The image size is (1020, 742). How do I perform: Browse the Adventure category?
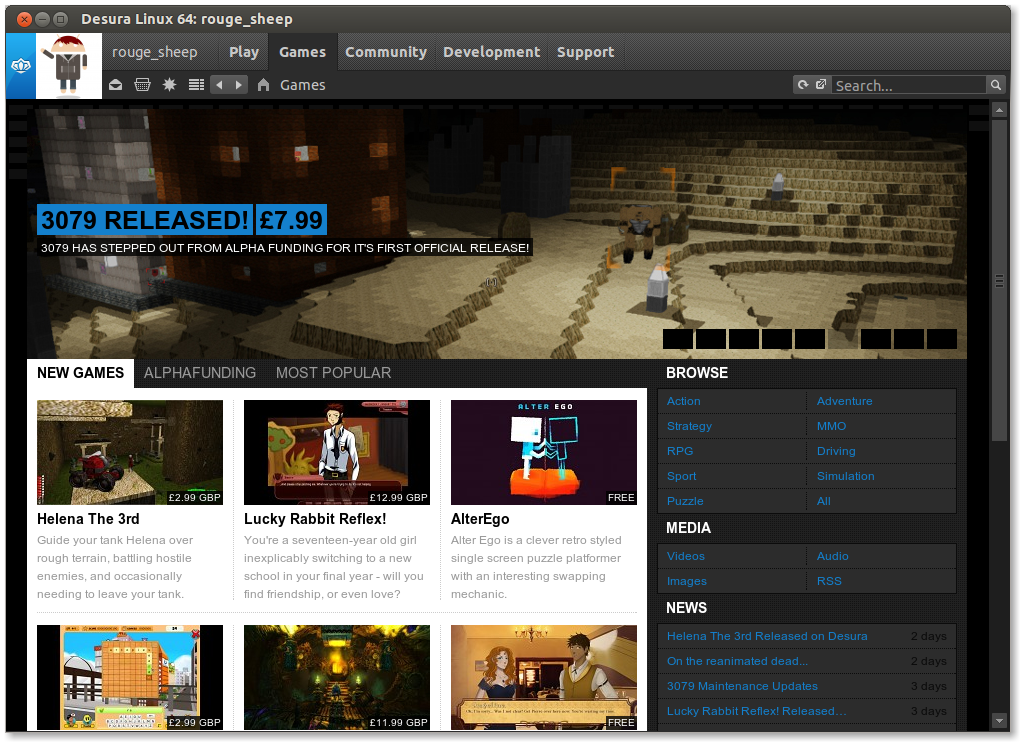[x=844, y=401]
